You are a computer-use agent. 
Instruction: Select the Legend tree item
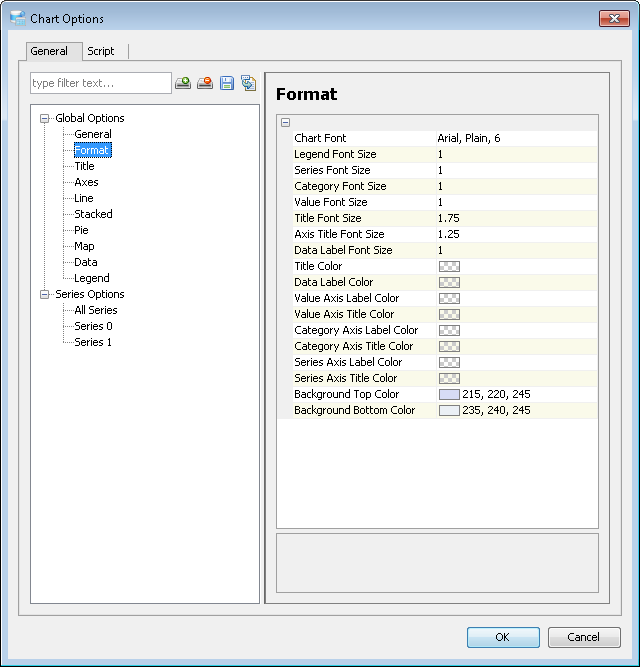tap(91, 278)
